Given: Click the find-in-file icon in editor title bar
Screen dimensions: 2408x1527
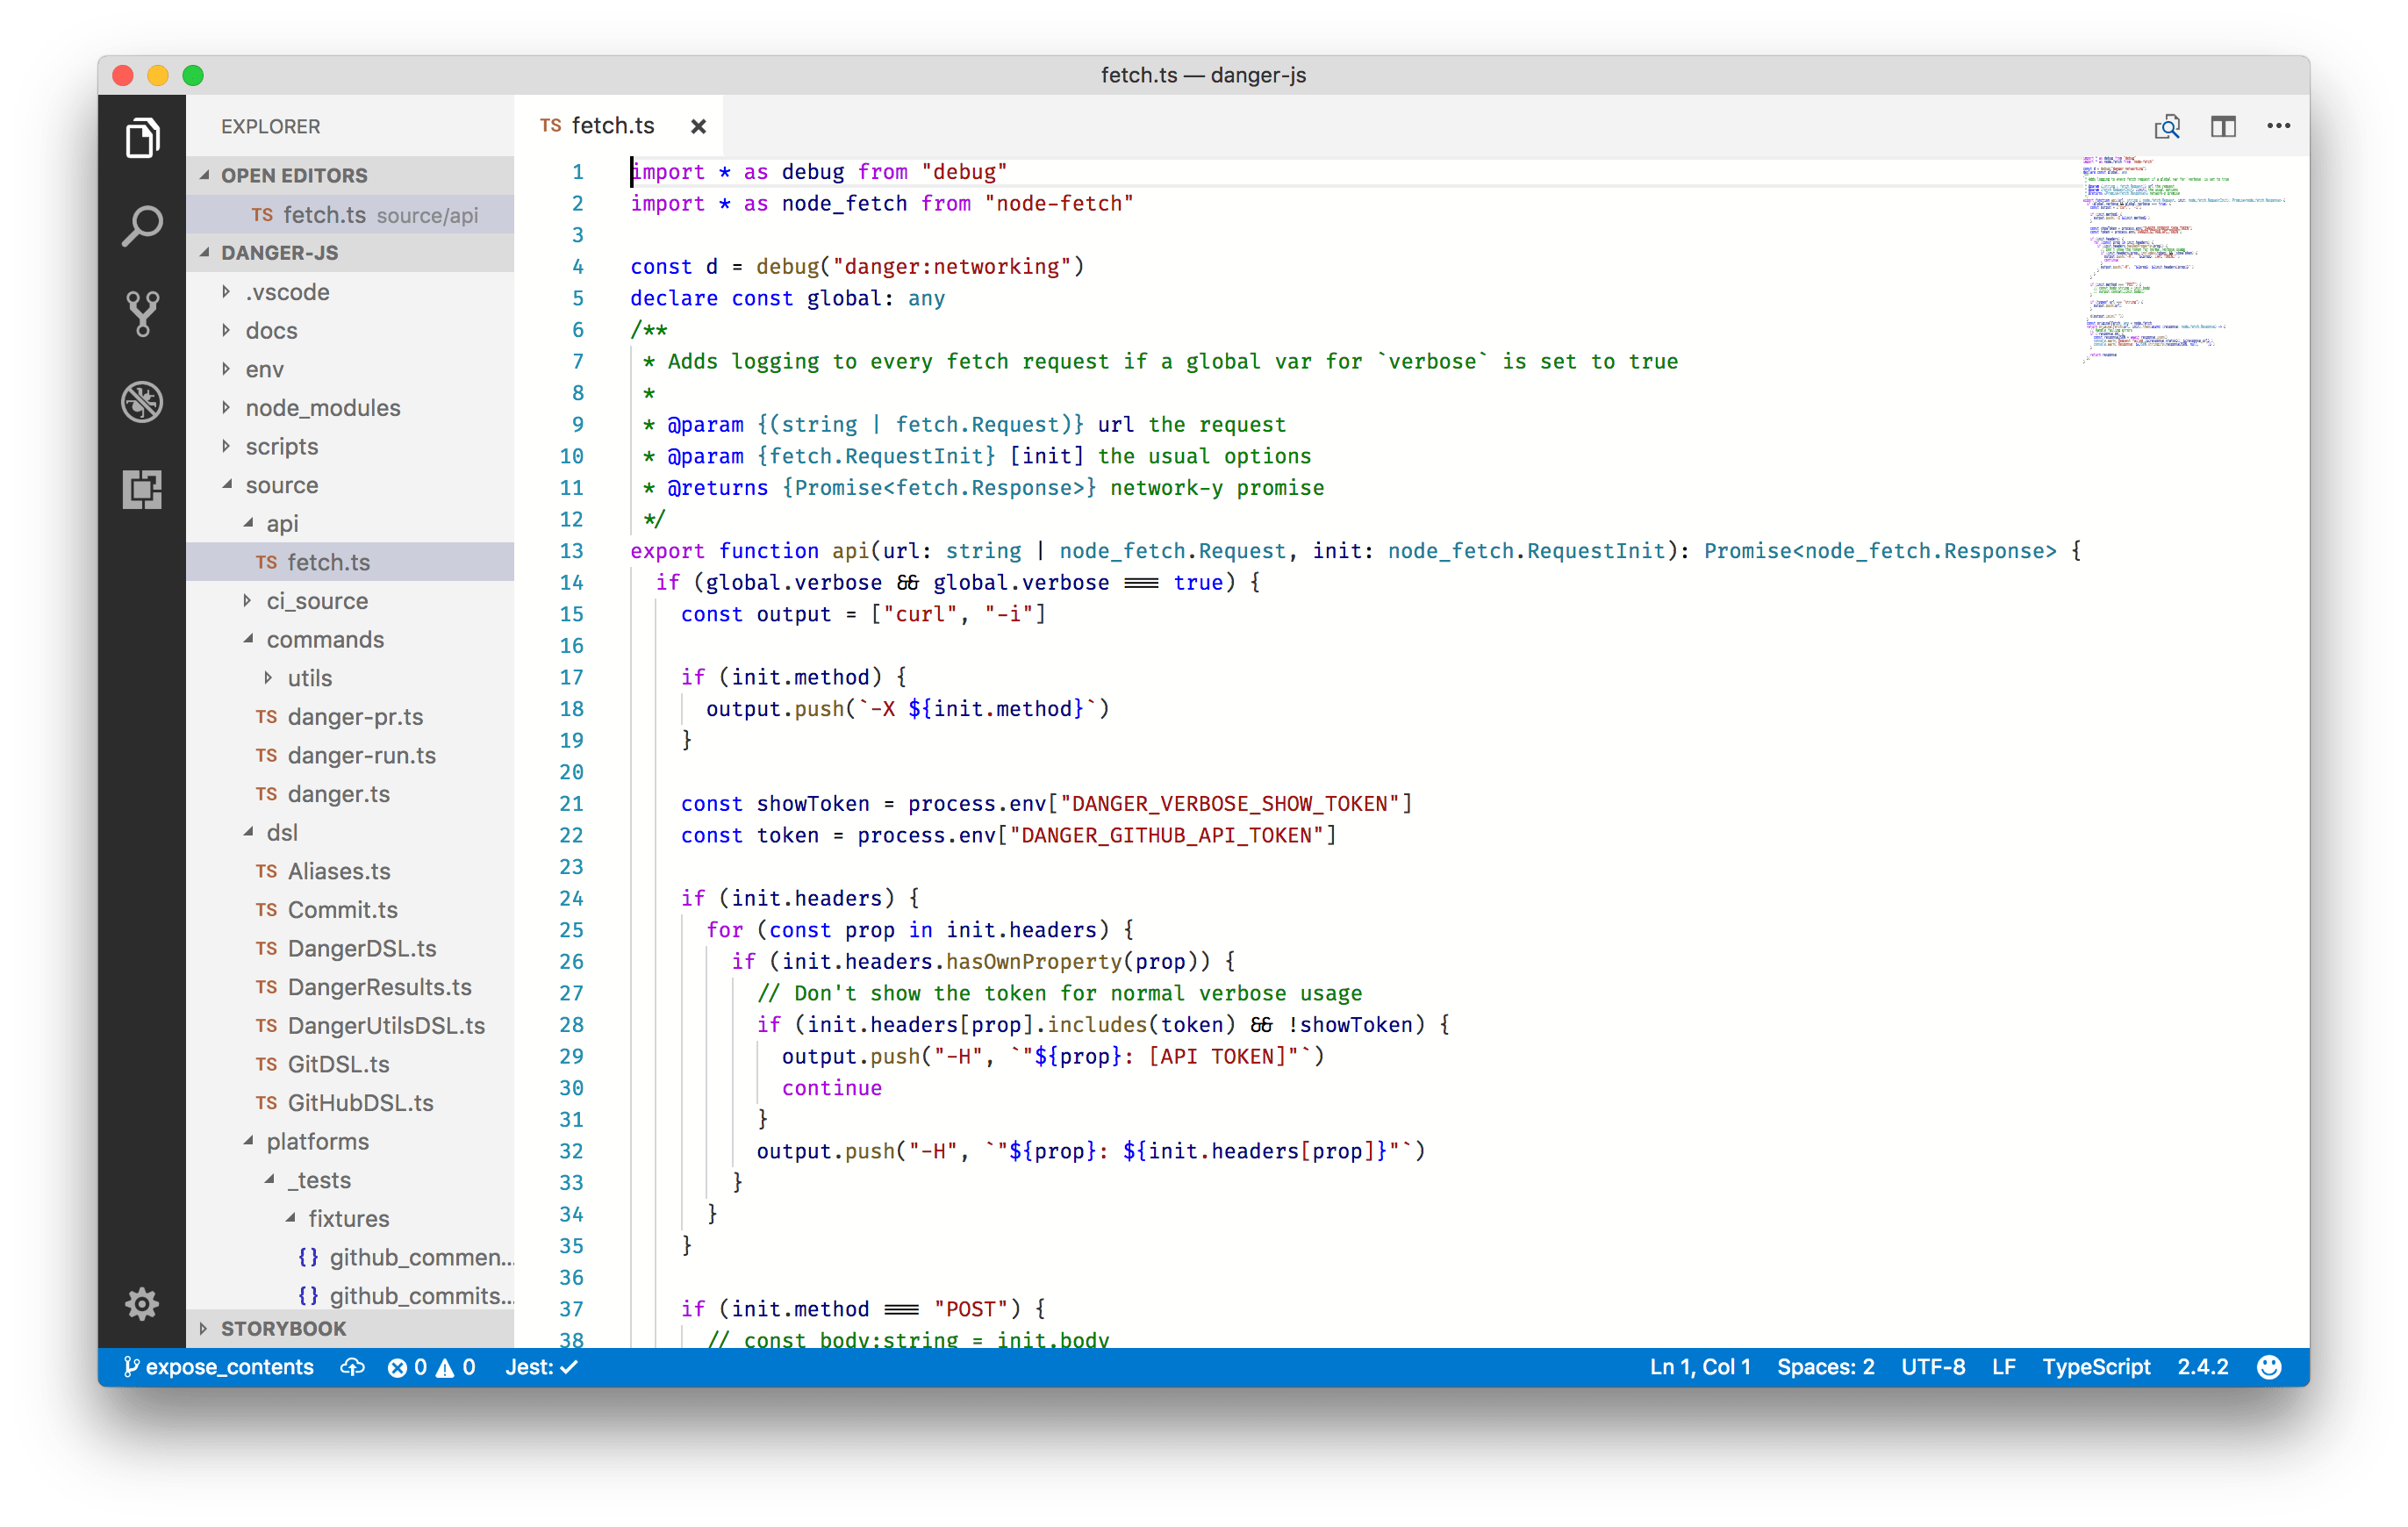Looking at the screenshot, I should tap(2167, 125).
